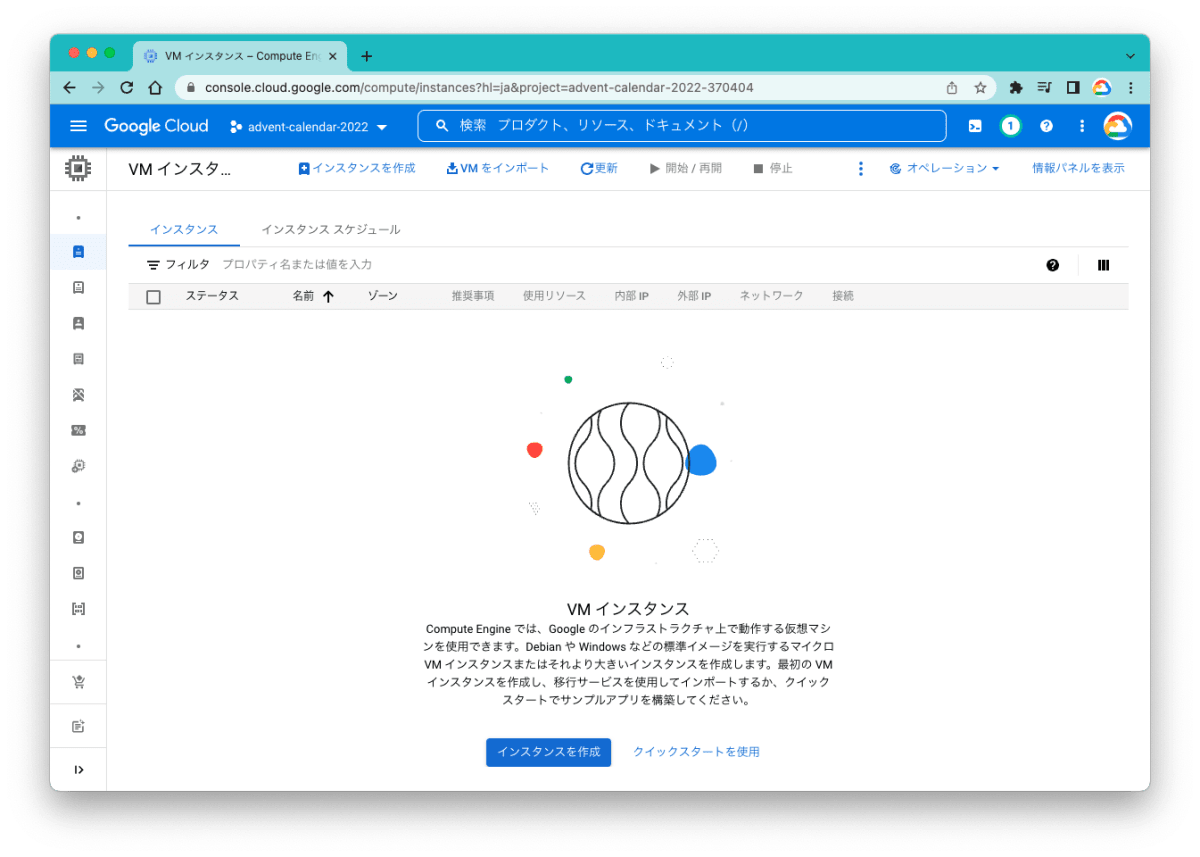Toggle Chrome side panel icon
Screen dimensions: 1200x857
[x=1073, y=88]
